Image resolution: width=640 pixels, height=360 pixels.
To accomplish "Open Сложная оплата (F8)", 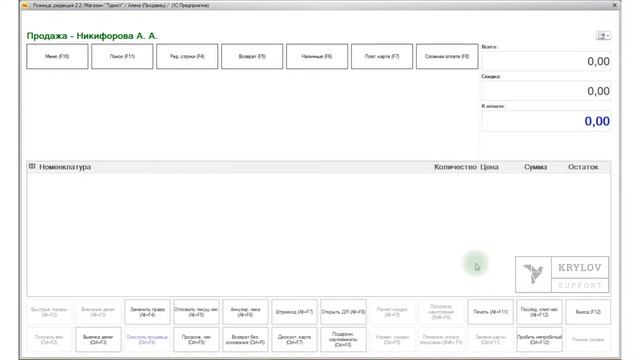I will [447, 56].
